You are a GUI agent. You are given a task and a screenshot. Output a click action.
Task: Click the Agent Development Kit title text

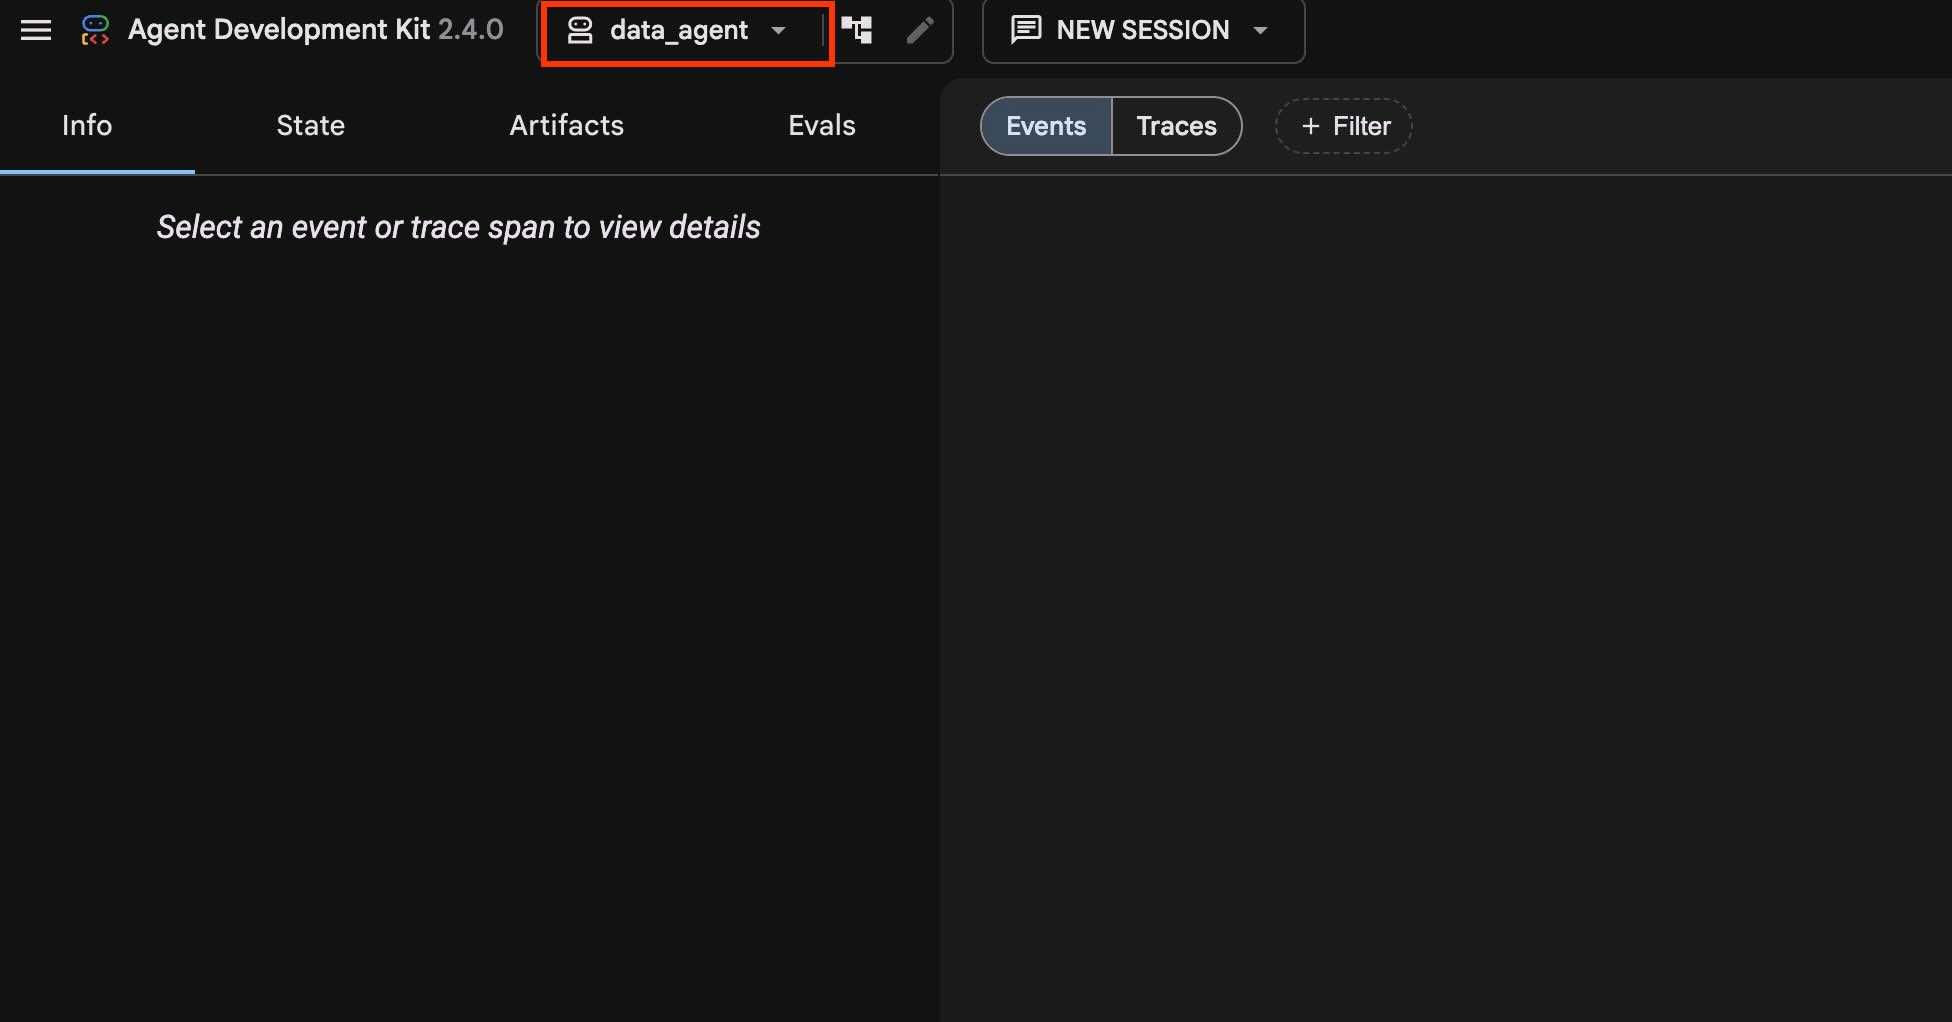pyautogui.click(x=279, y=30)
